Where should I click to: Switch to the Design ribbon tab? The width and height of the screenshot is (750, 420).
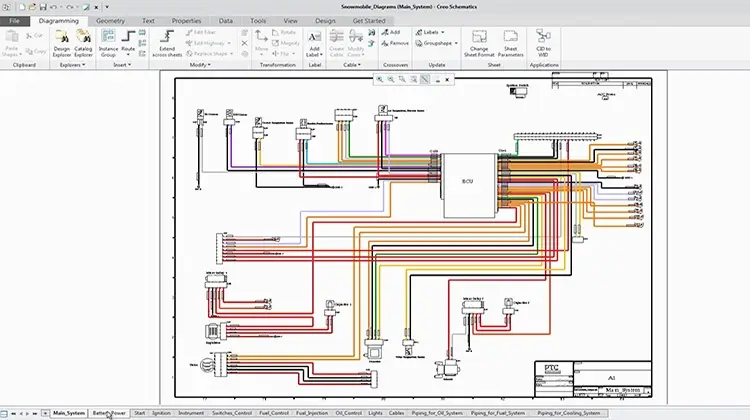click(325, 21)
